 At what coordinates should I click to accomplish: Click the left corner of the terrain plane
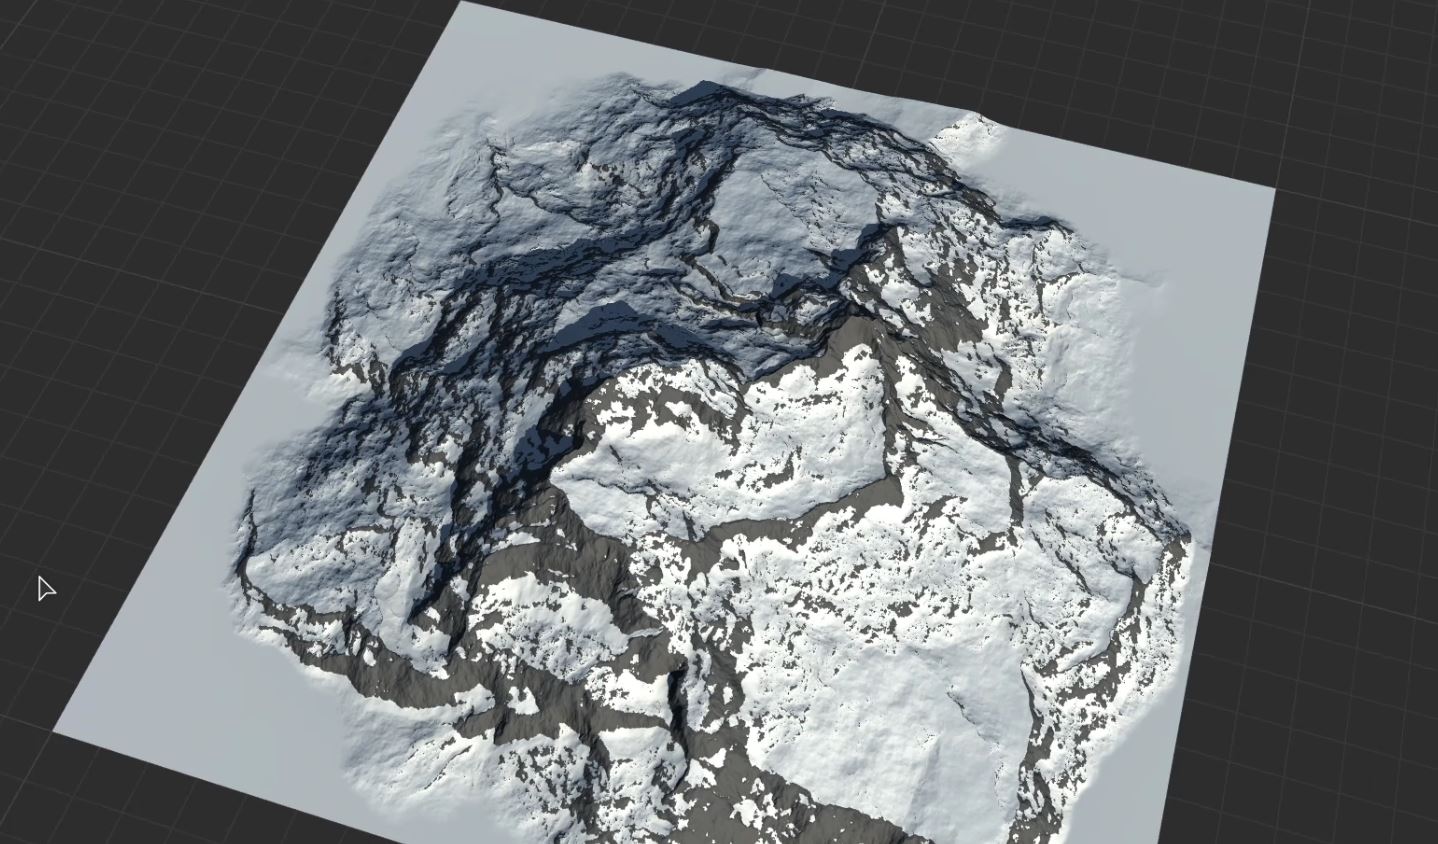pos(56,732)
